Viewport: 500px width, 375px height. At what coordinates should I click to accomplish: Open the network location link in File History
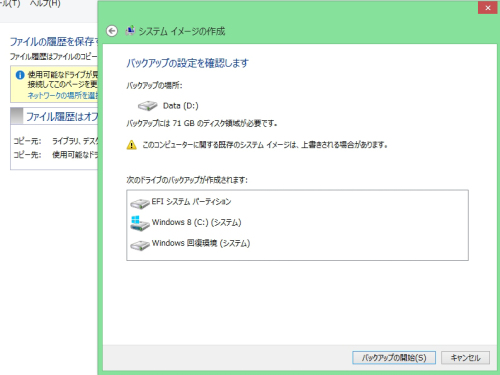pos(63,96)
